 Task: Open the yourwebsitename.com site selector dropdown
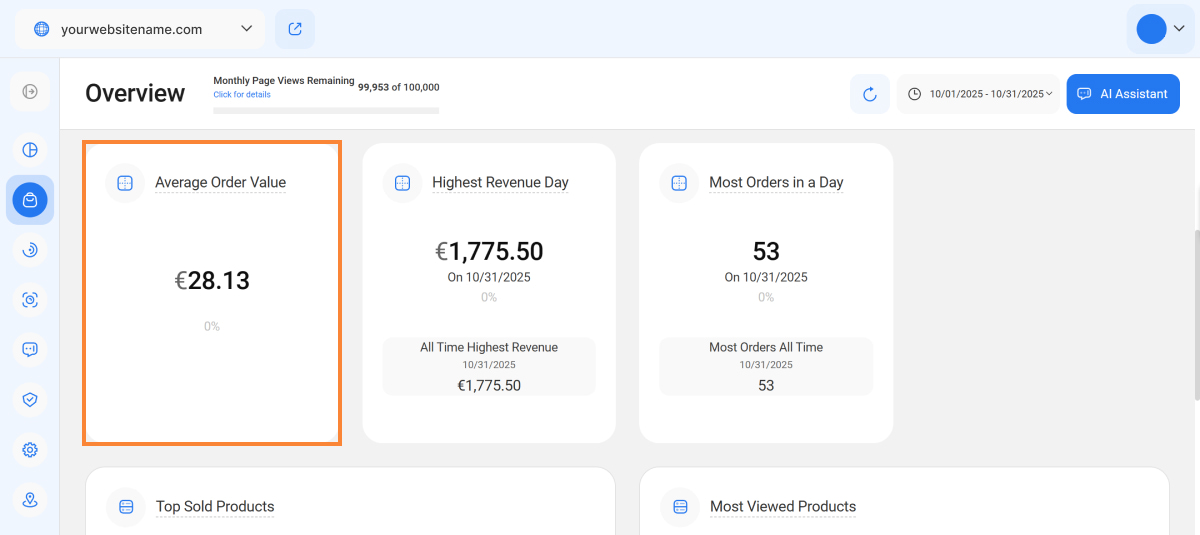pyautogui.click(x=140, y=29)
